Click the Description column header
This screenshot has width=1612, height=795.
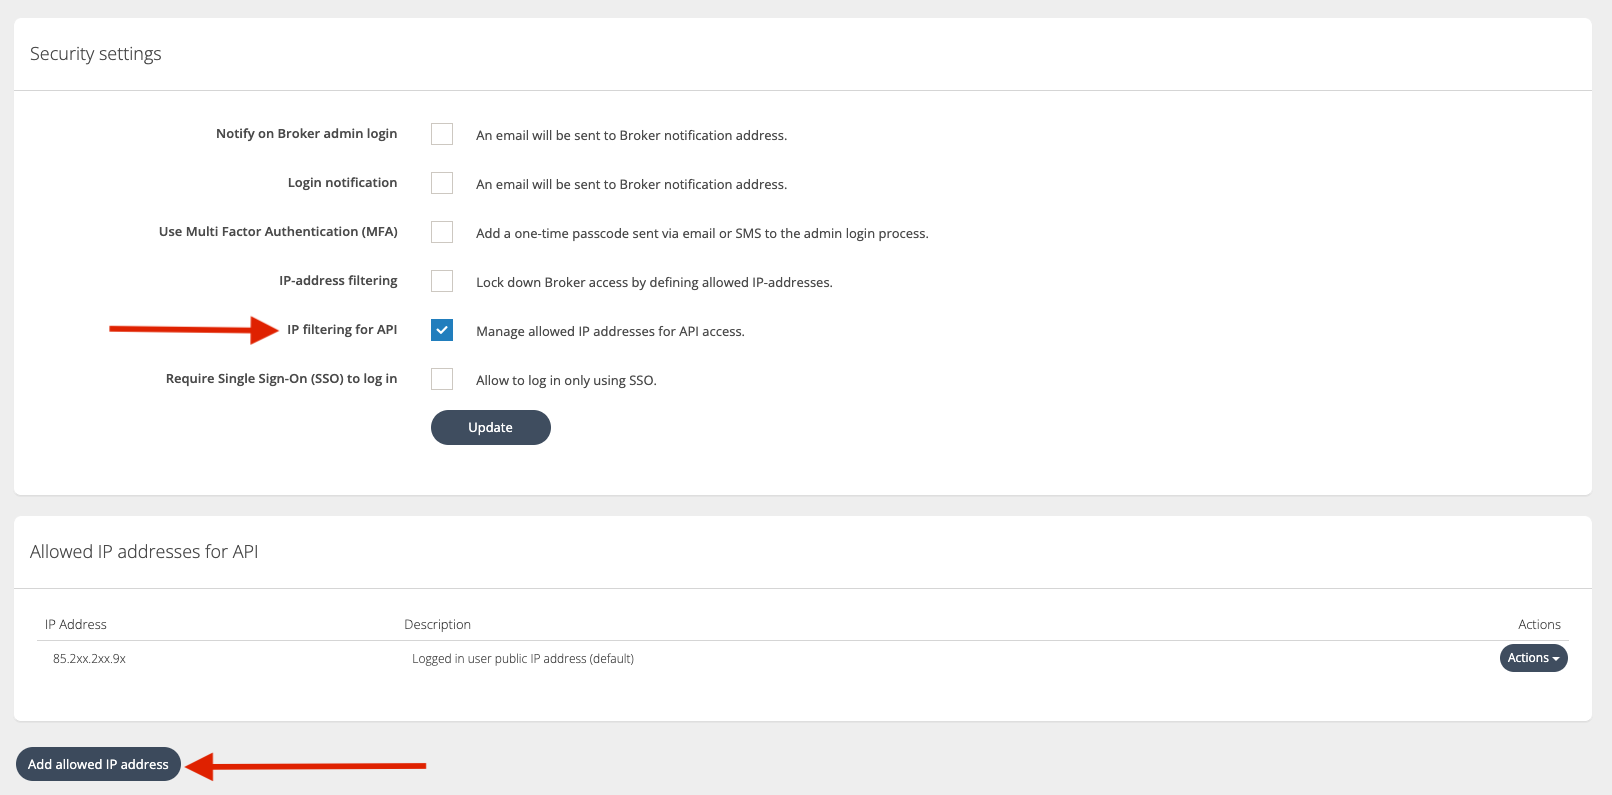[x=437, y=624]
